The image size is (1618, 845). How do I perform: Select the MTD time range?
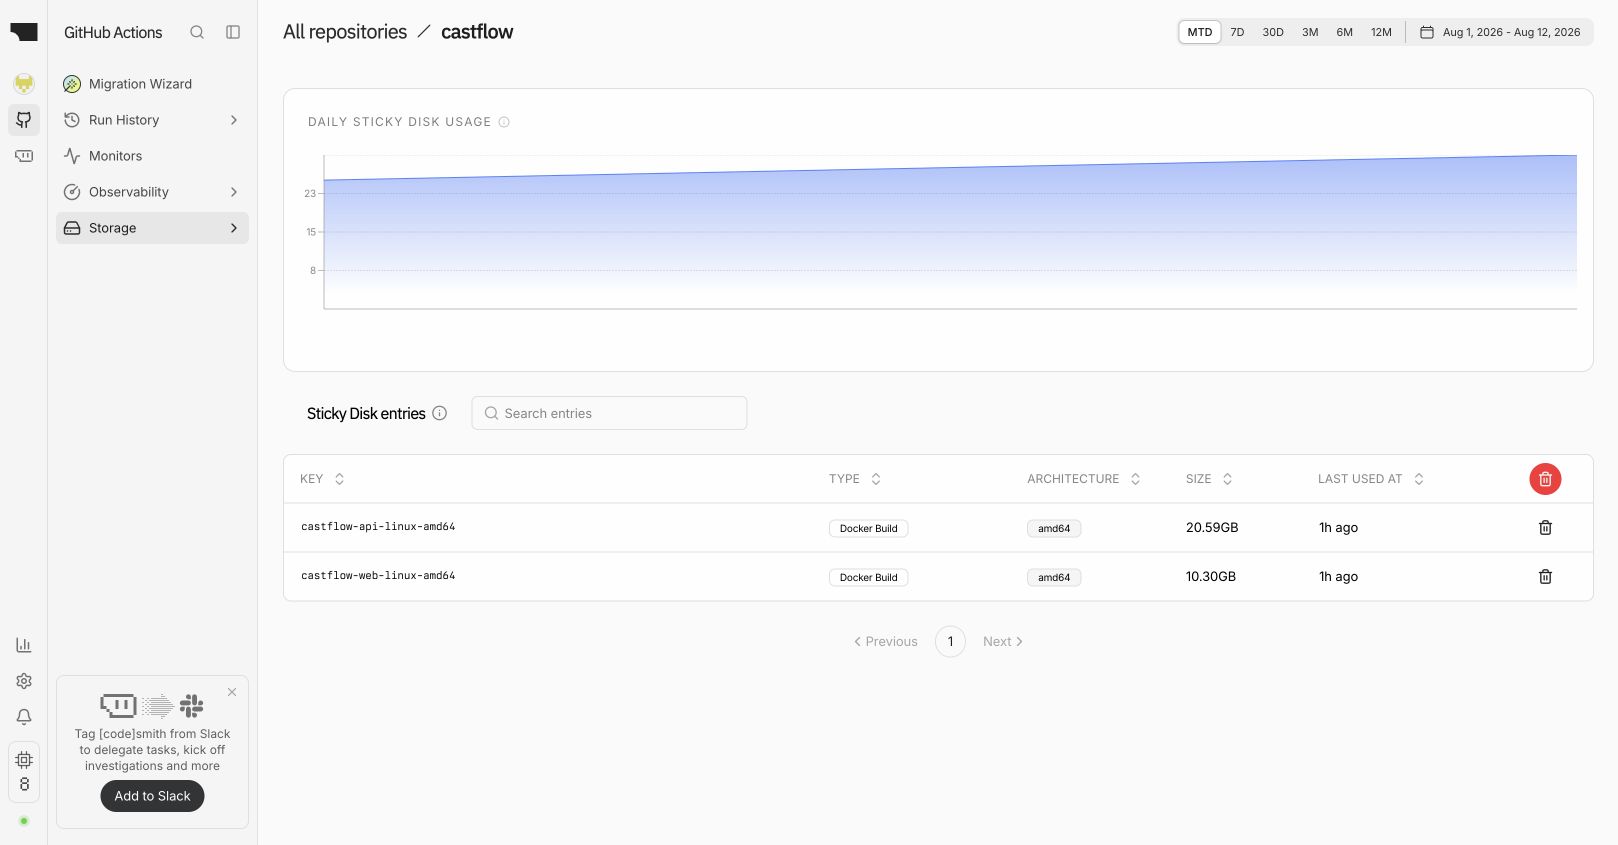coord(1200,32)
